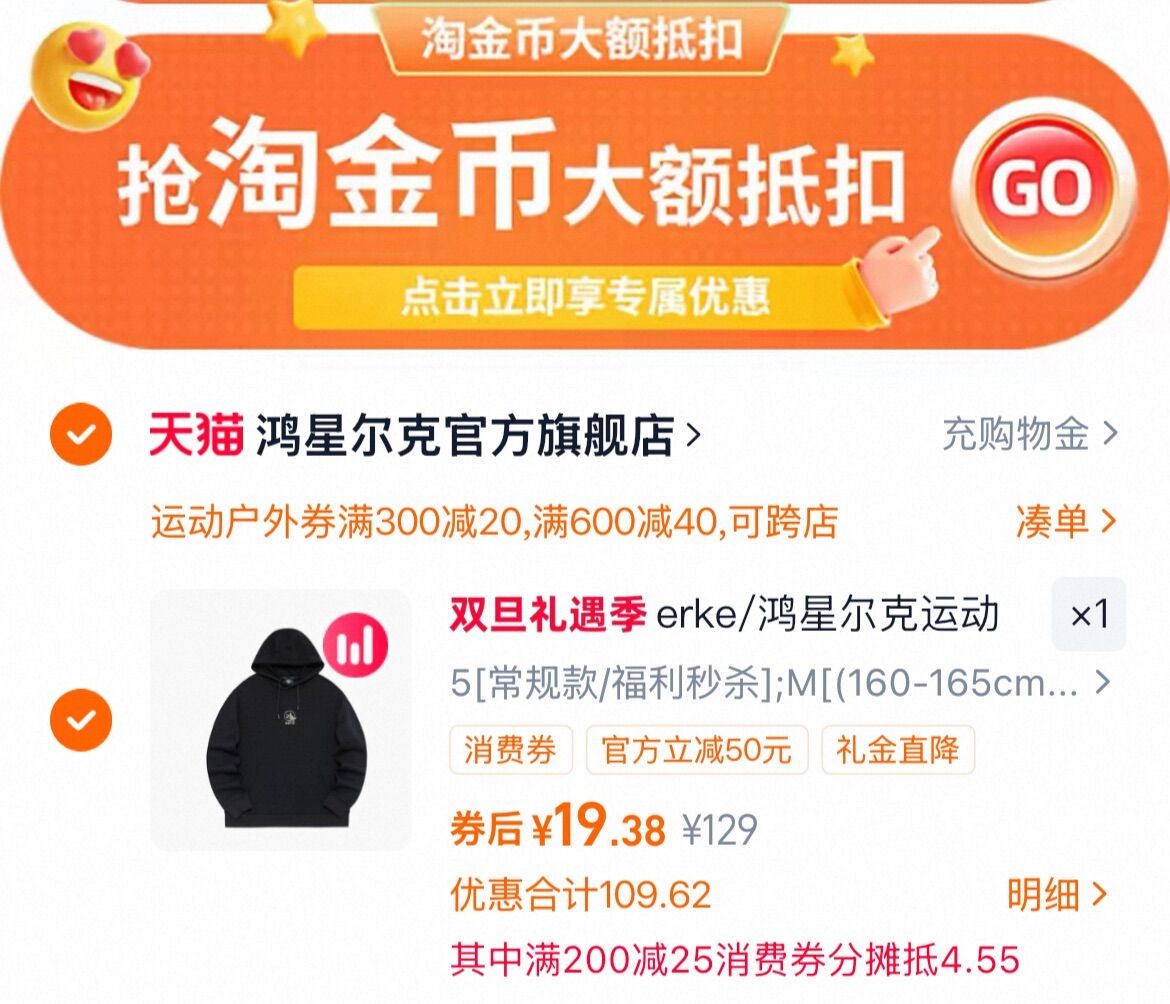The width and height of the screenshot is (1170, 1004).
Task: Deselect the black hoodie item checkbox
Action: (x=81, y=720)
